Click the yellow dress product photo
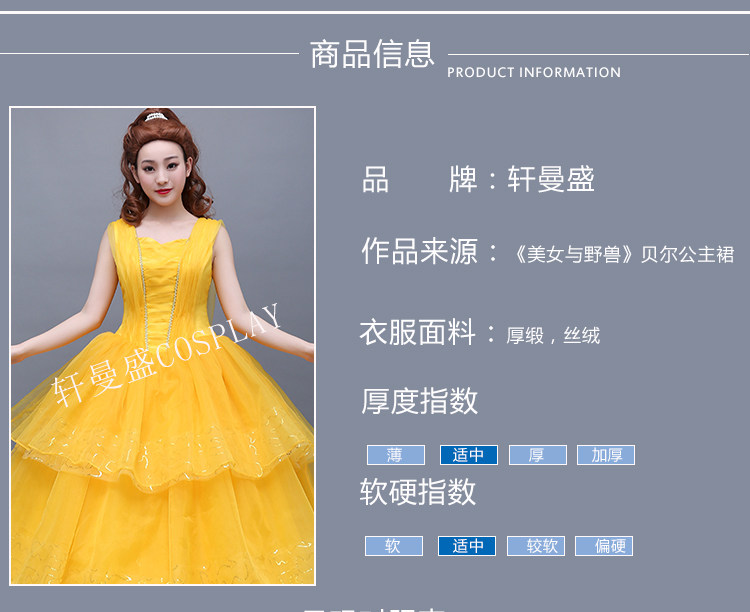Viewport: 750px width, 612px height. [x=162, y=345]
